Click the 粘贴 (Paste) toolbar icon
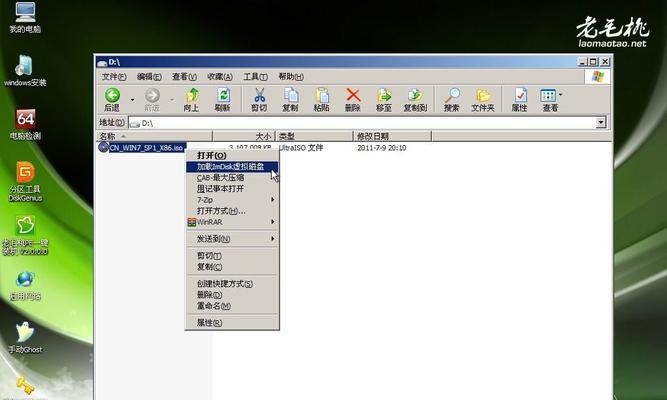The image size is (667, 400). [x=322, y=95]
